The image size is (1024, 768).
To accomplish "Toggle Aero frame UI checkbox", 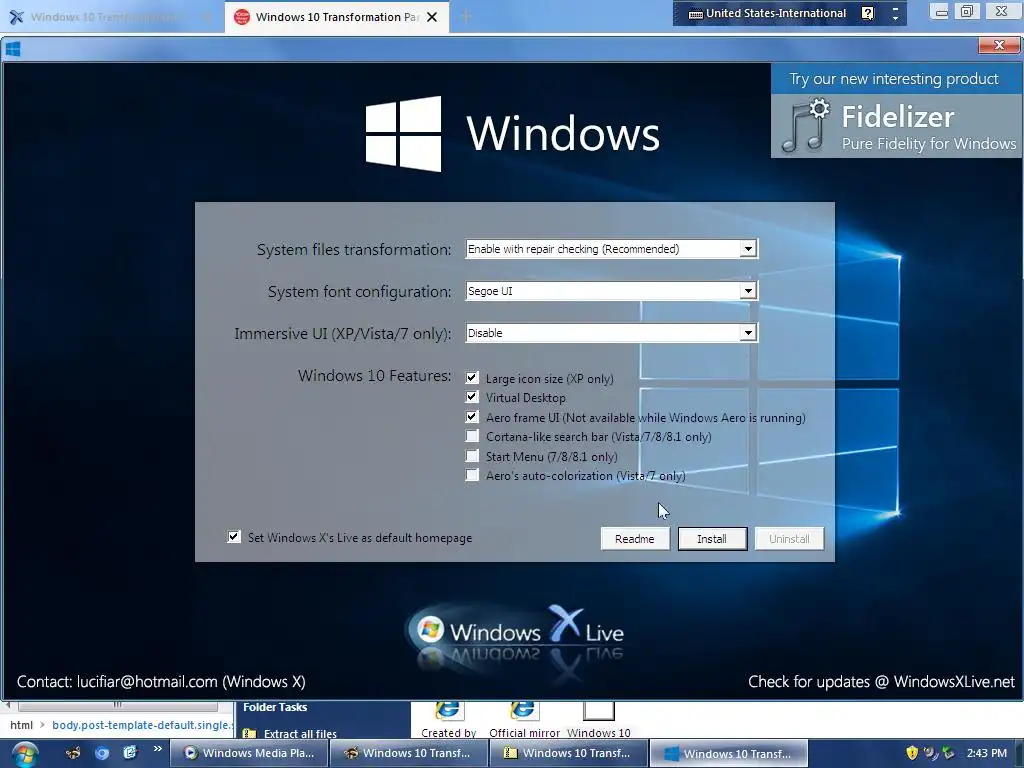I will [472, 417].
